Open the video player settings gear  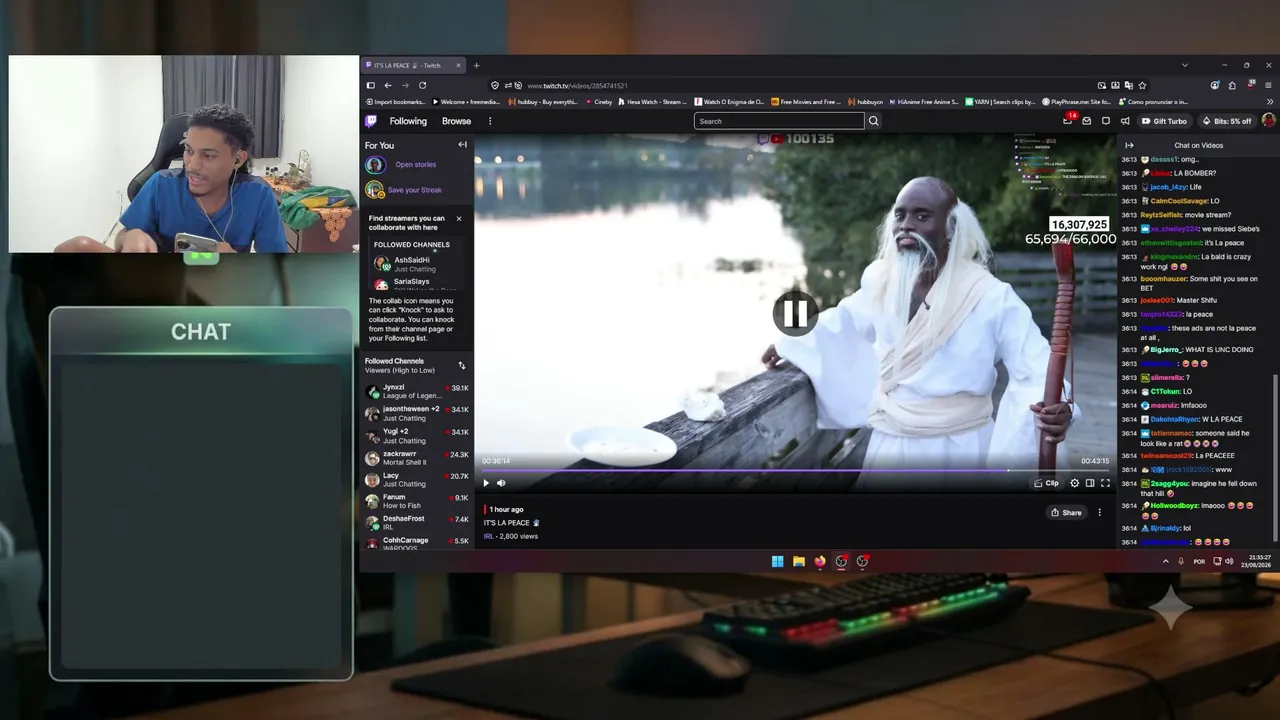(x=1075, y=483)
